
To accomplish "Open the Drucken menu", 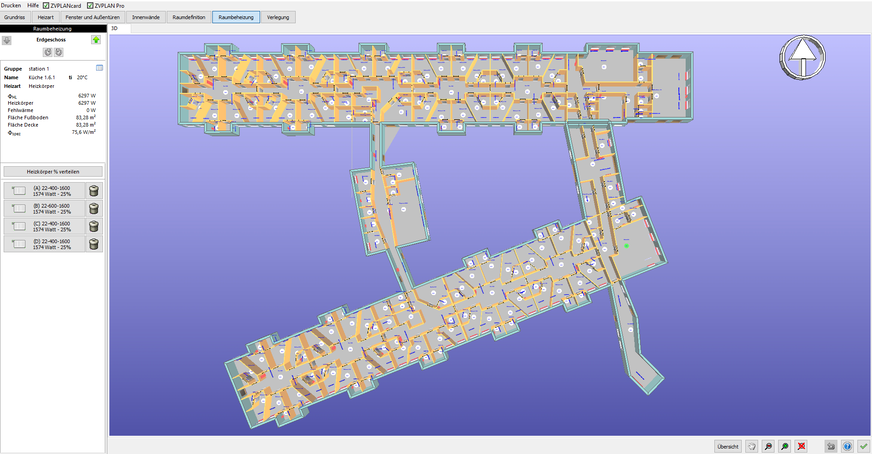I will tap(11, 5).
